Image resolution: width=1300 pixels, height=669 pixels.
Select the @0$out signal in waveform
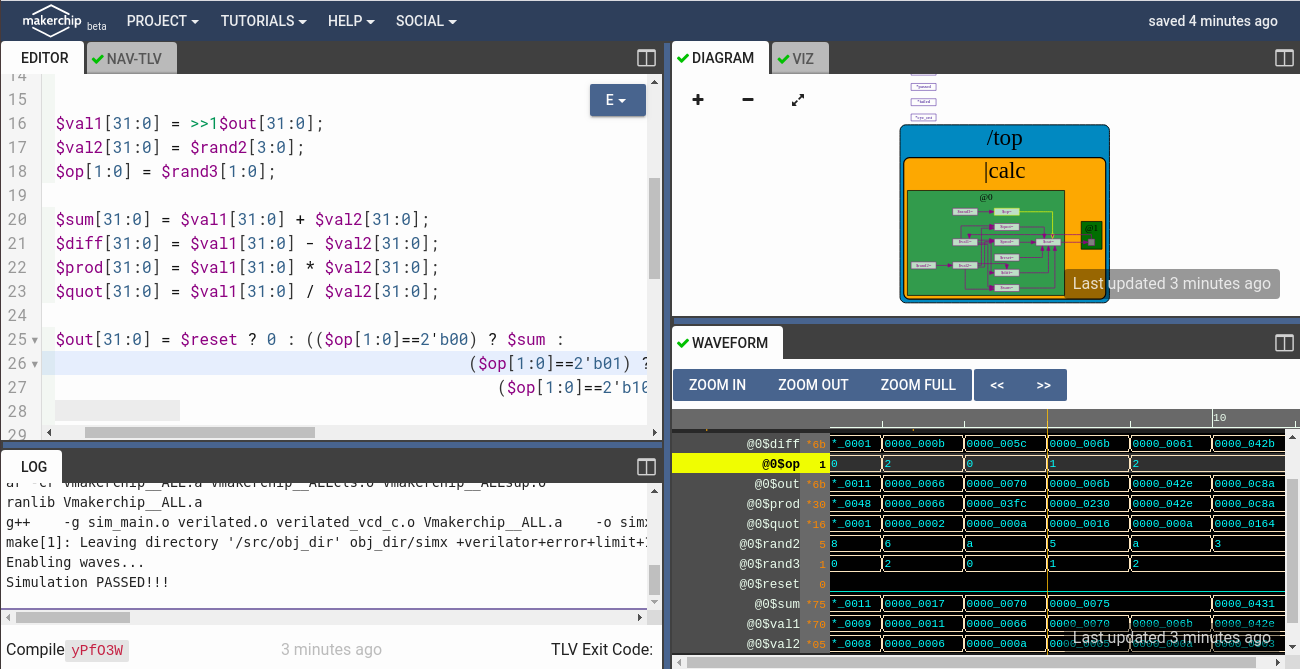[x=777, y=484]
